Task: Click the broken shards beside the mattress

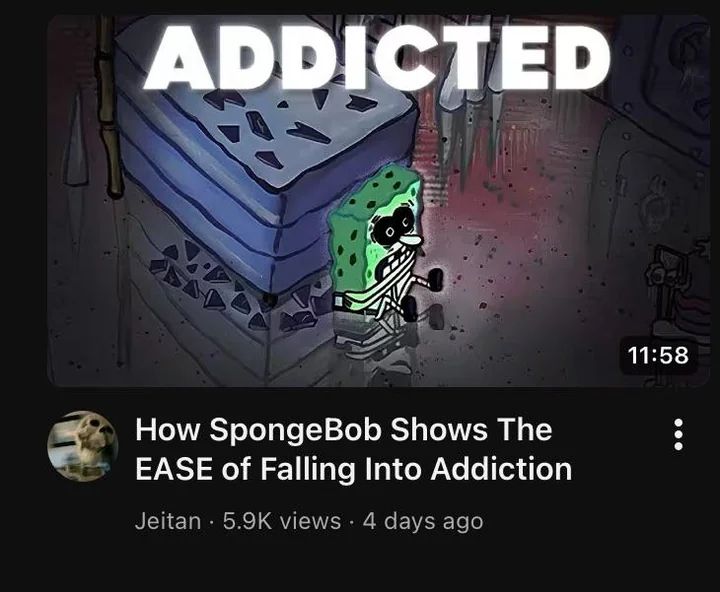Action: point(230,287)
